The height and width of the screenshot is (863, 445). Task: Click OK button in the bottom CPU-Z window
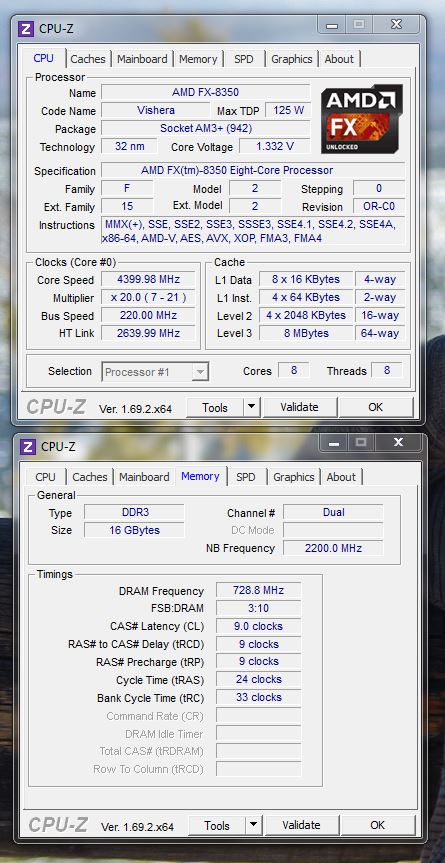pyautogui.click(x=378, y=824)
